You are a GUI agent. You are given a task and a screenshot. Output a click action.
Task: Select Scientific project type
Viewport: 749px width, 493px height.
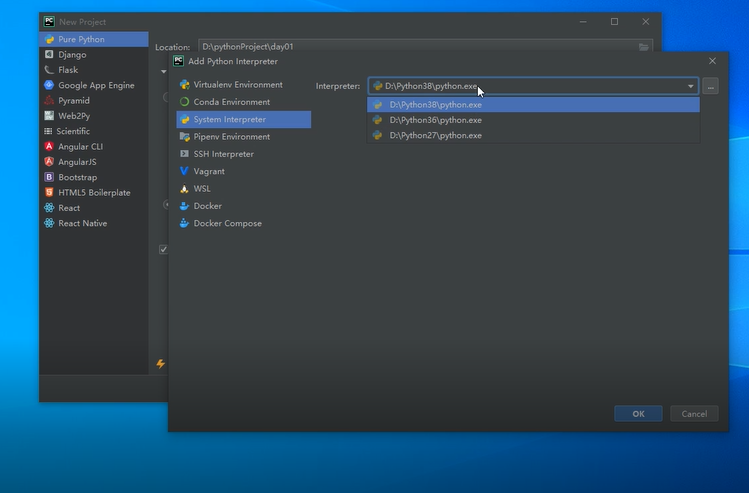click(94, 131)
